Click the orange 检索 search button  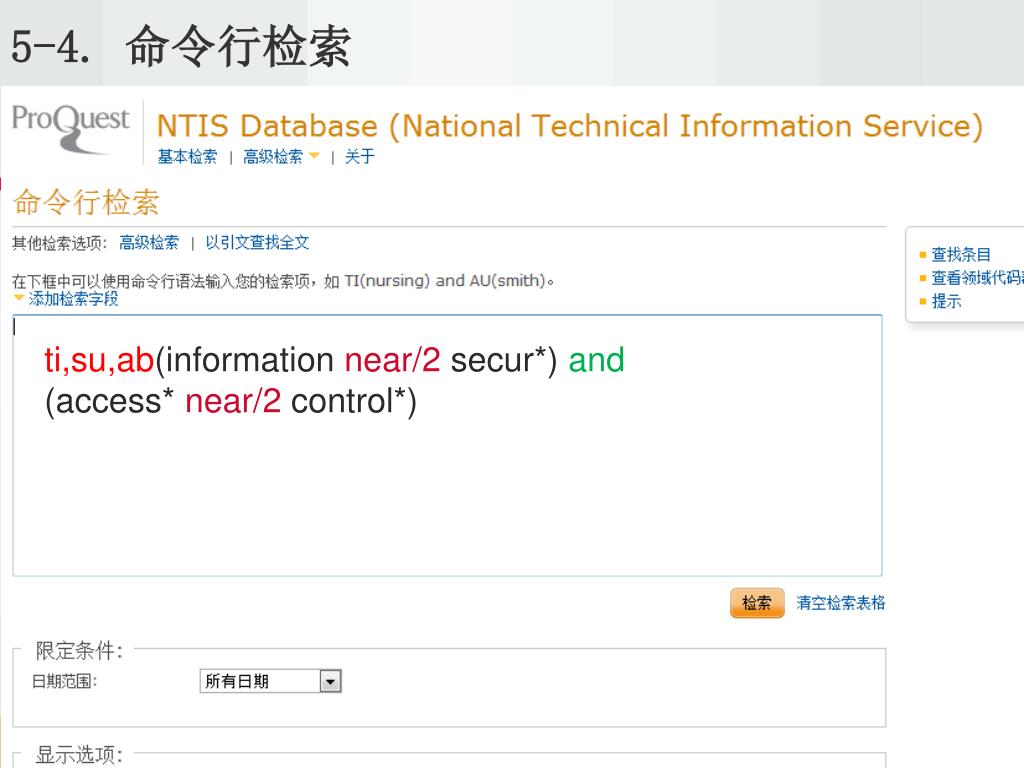tap(757, 603)
